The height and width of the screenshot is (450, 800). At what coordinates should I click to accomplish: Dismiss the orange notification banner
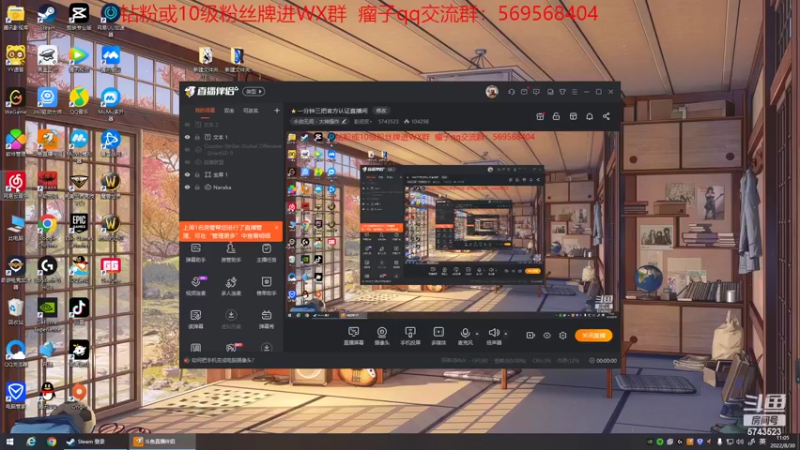(x=276, y=228)
